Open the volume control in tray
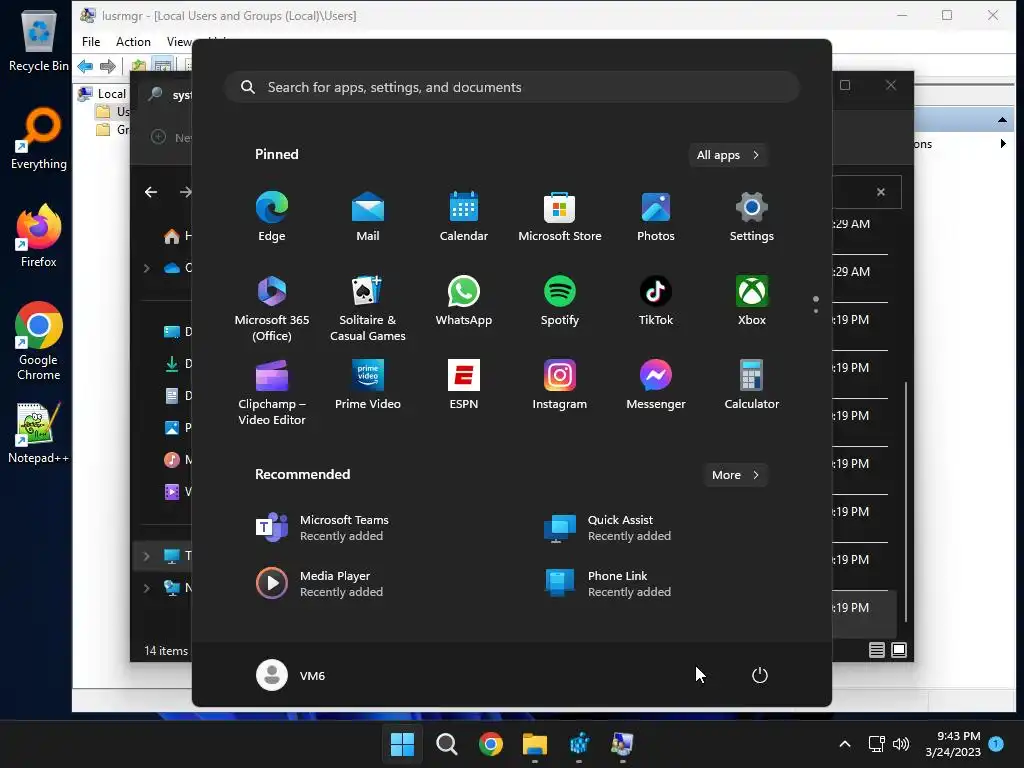 pos(901,744)
